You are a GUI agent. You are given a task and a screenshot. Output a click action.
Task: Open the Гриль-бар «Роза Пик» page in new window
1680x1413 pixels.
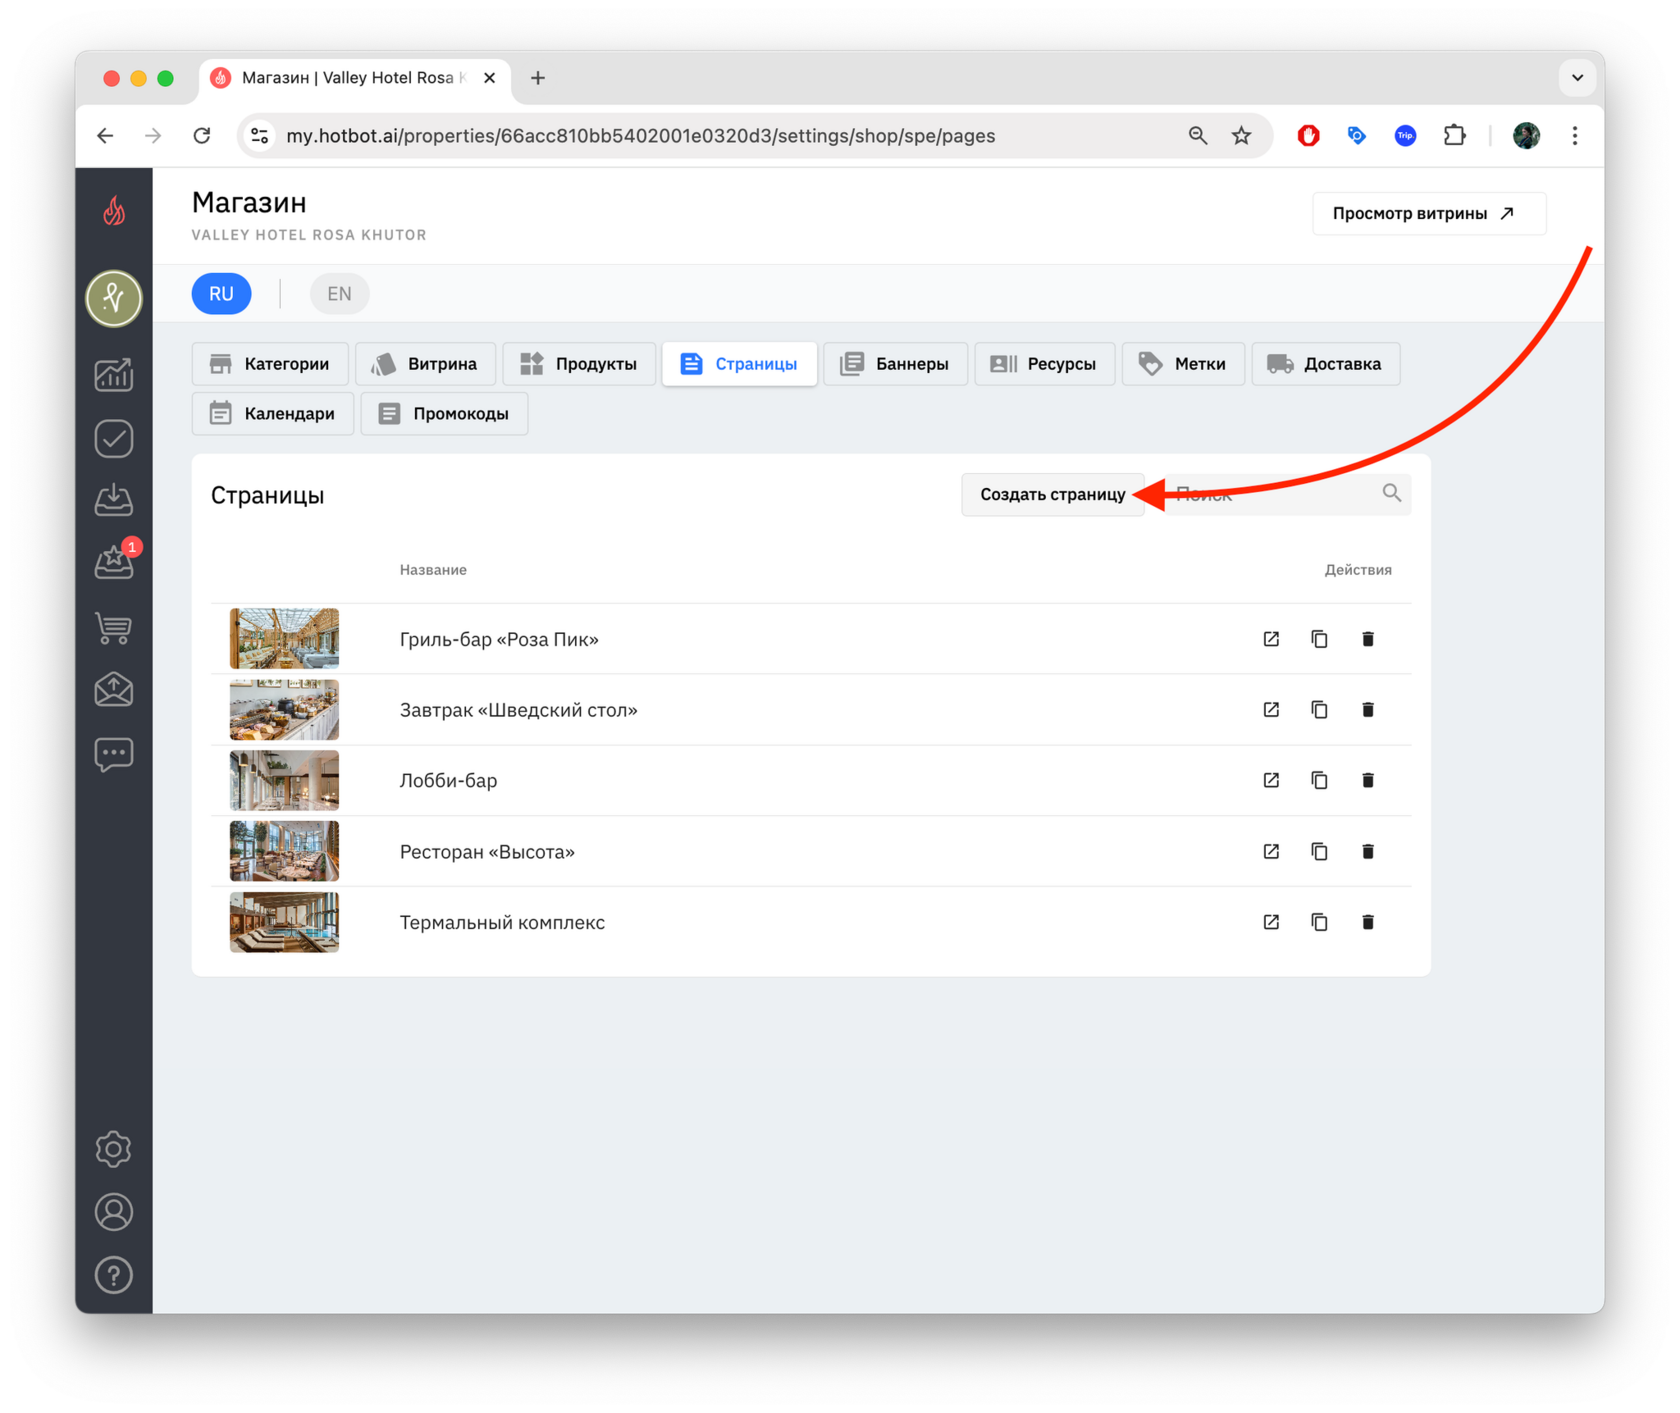1271,639
